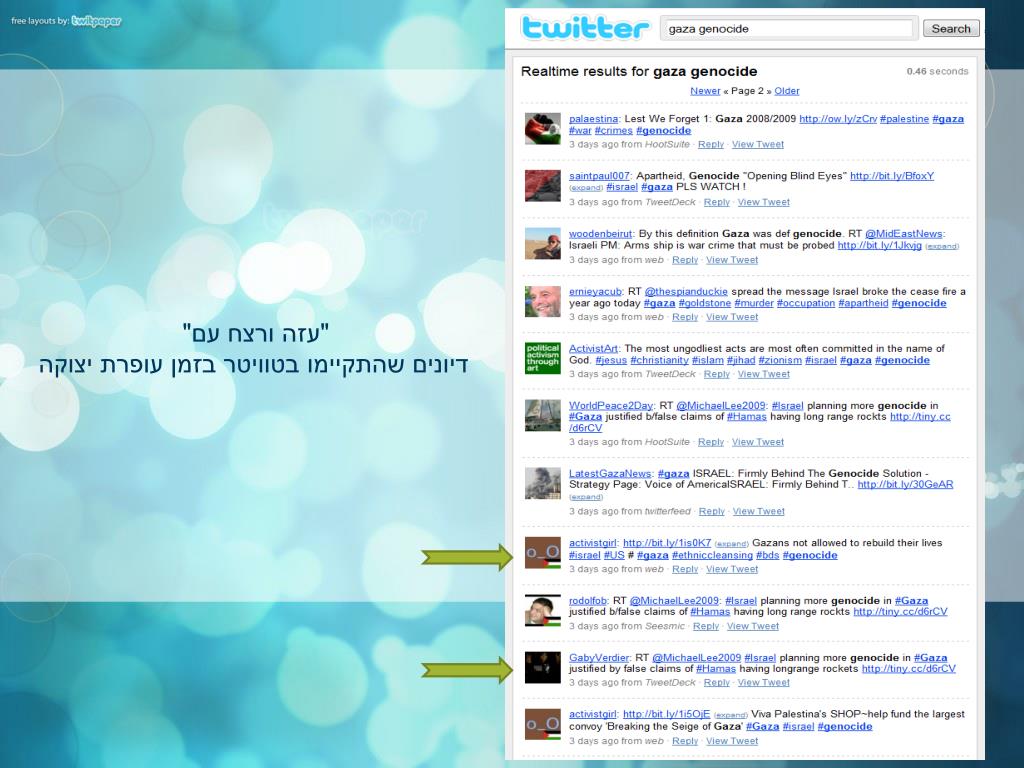Open rodolfob's avatar thumbnail
This screenshot has width=1024, height=768.
click(x=543, y=611)
